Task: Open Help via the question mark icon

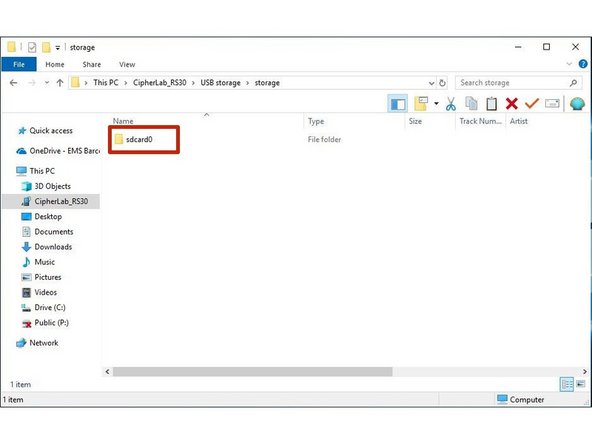Action: coord(583,64)
